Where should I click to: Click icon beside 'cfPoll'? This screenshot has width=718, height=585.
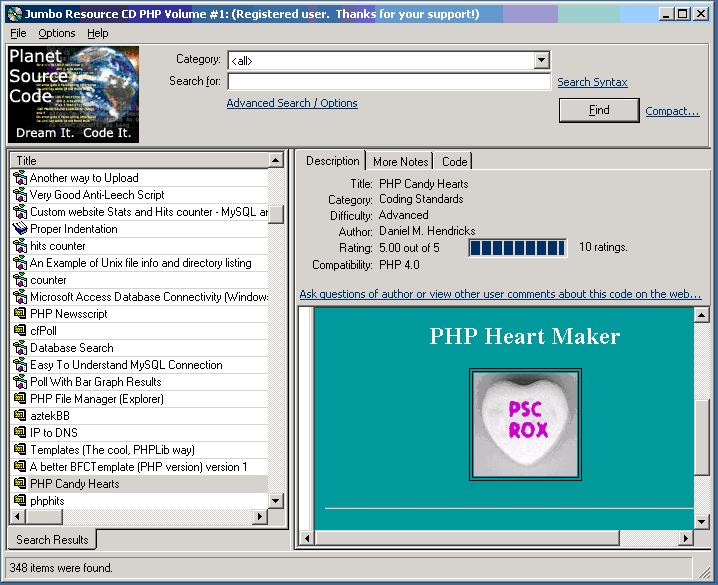(20, 330)
